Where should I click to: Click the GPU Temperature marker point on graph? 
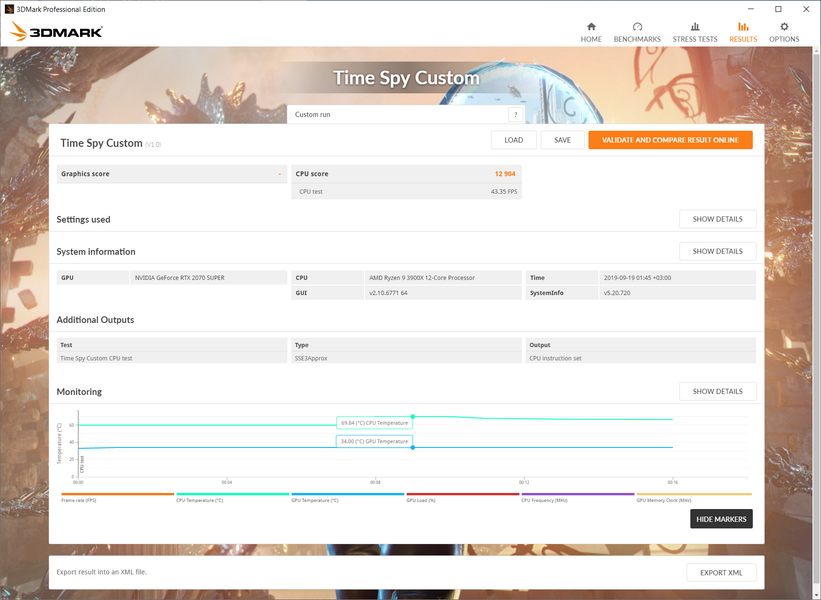(x=413, y=448)
